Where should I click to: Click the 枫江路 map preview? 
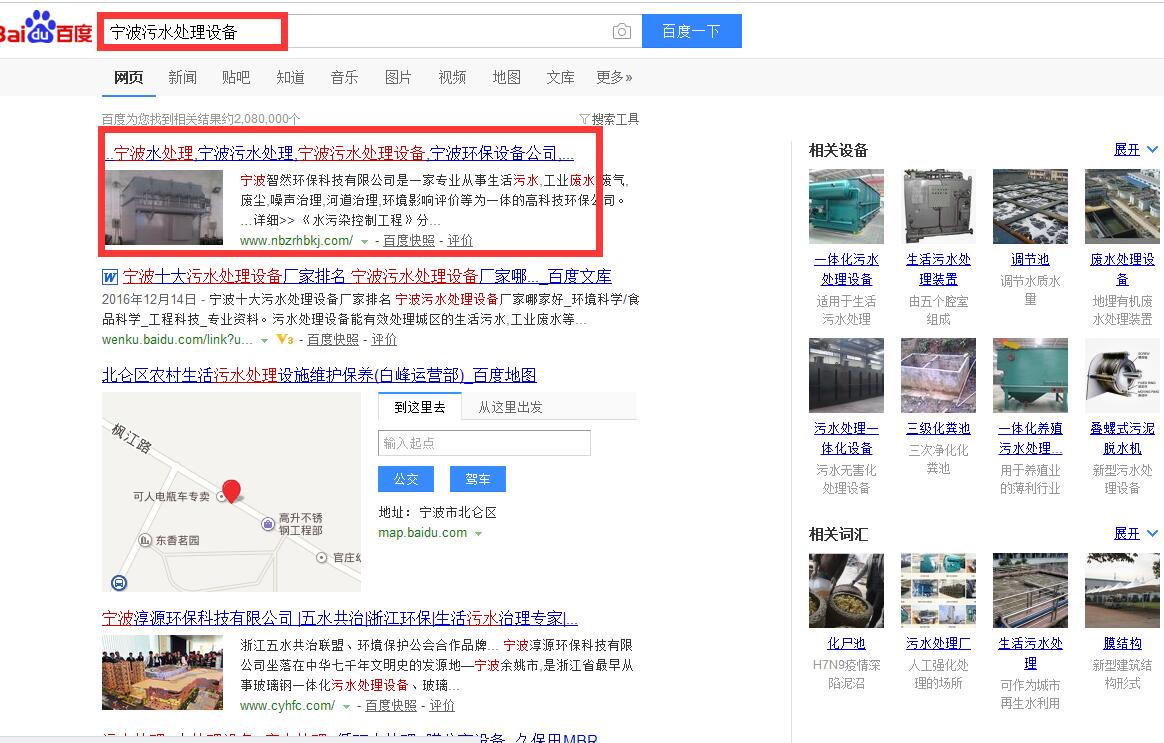tap(232, 491)
